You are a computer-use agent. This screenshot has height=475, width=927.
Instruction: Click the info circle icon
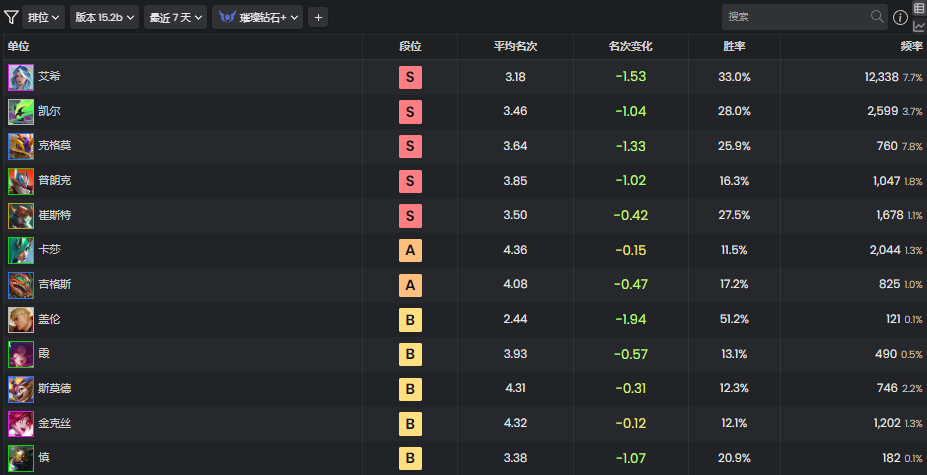[x=900, y=18]
